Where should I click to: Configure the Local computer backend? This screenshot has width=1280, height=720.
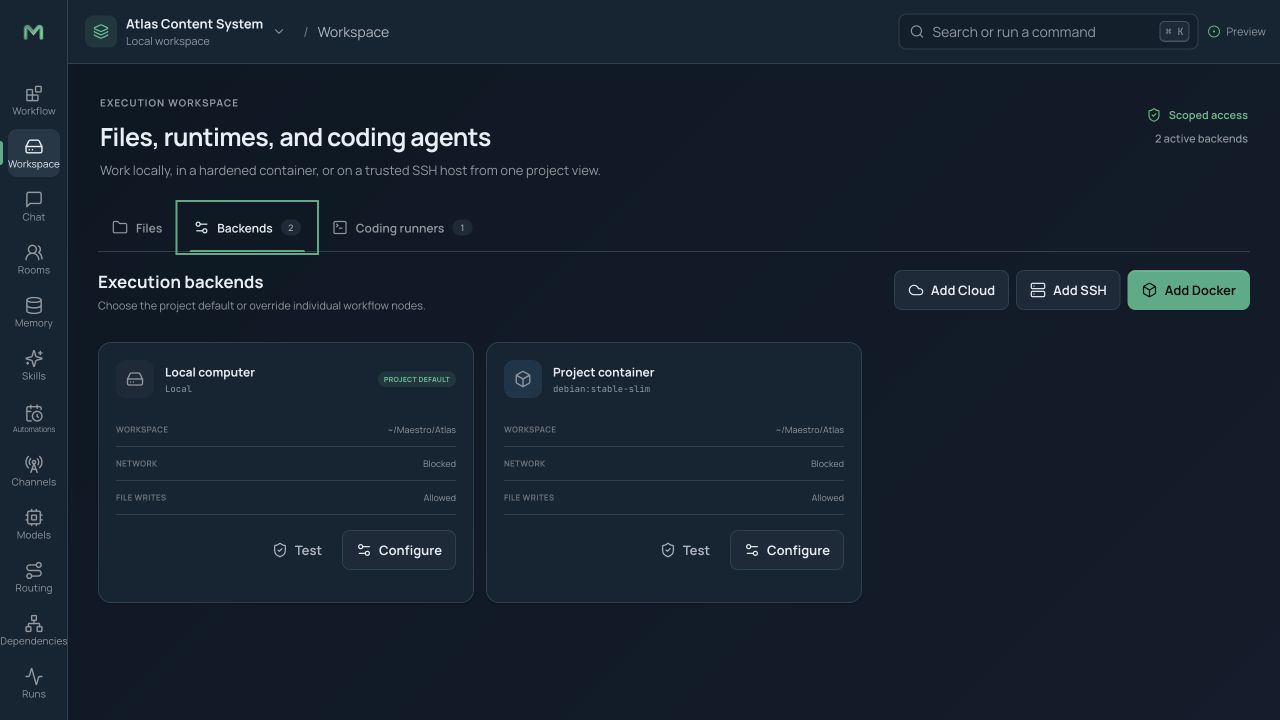click(399, 550)
